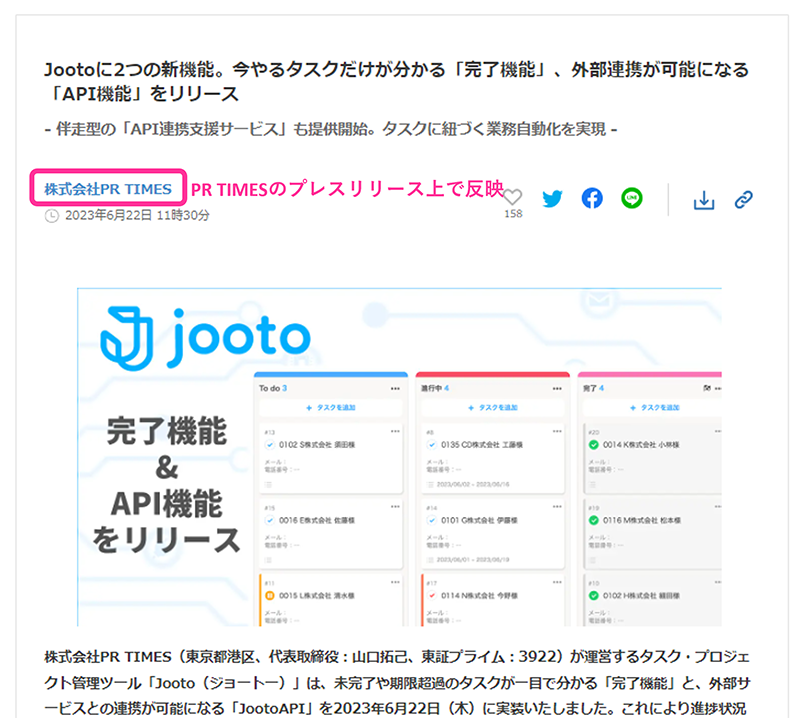Viewport: 800px width, 718px height.
Task: Click 'タスクを追加' in the To do column
Action: [x=331, y=408]
